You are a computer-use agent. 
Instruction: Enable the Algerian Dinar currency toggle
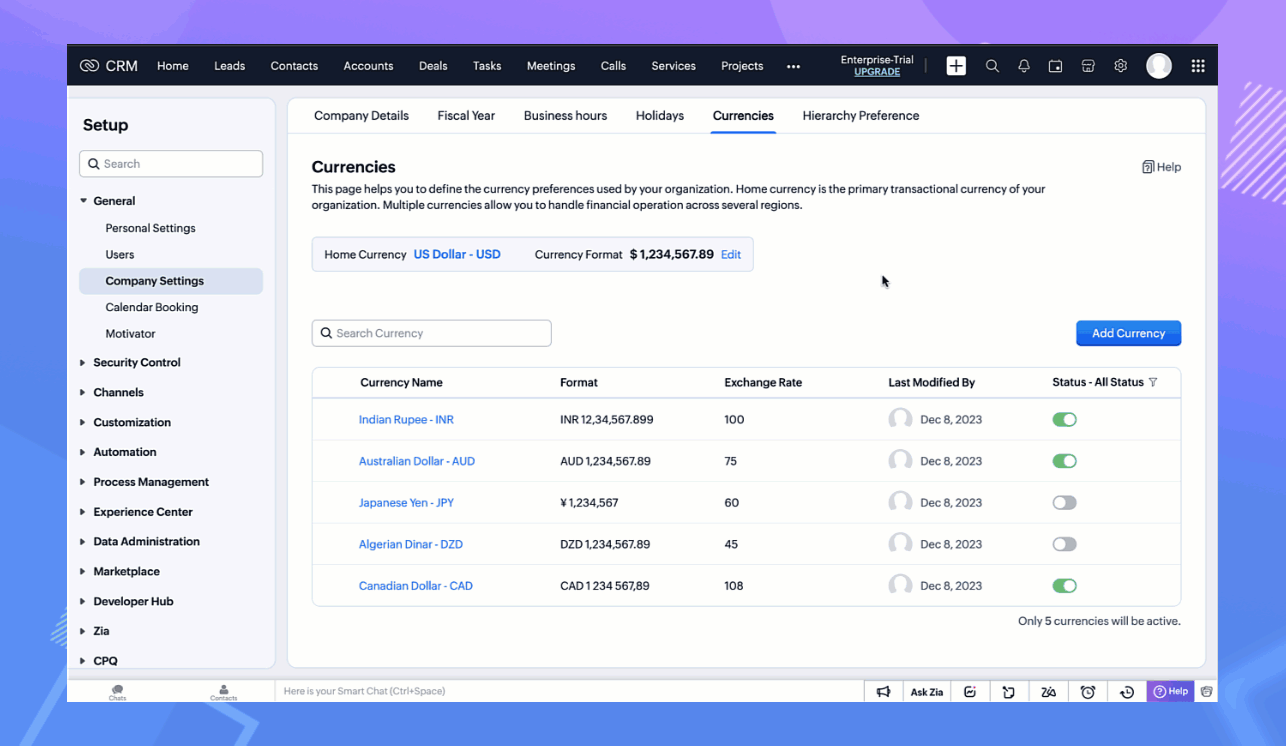(1064, 545)
